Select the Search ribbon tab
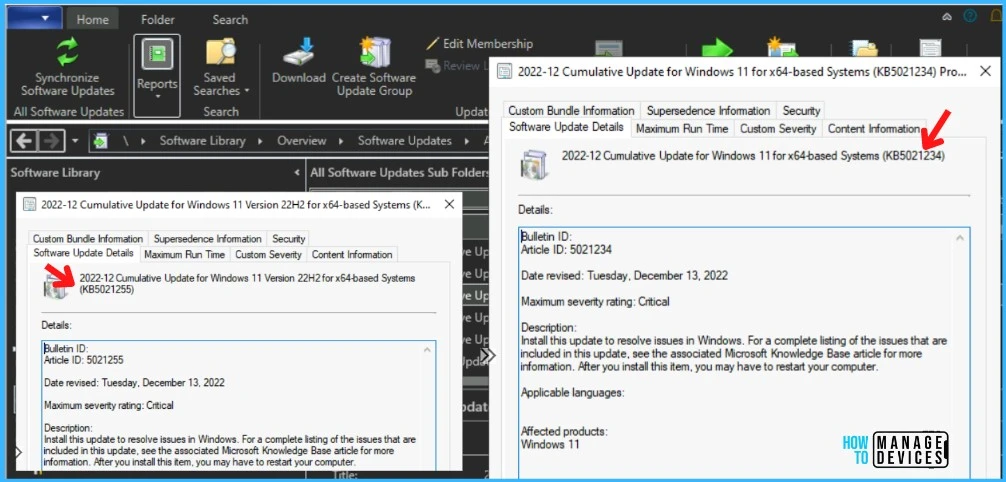 pos(230,19)
